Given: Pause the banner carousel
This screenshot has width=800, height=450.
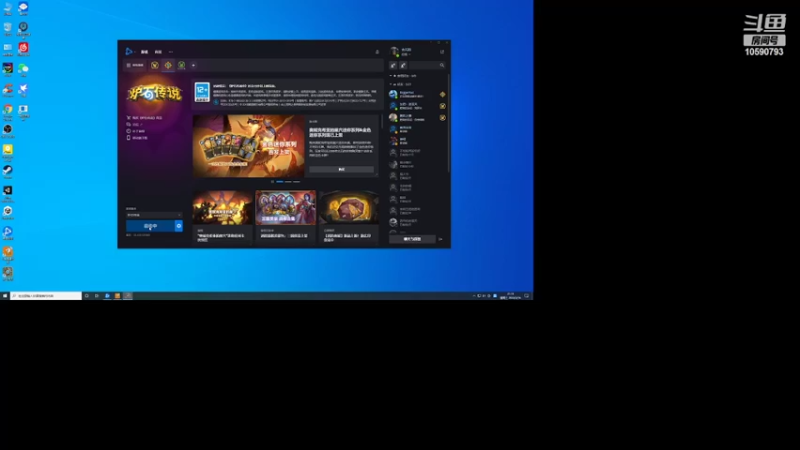Looking at the screenshot, I should tap(272, 182).
